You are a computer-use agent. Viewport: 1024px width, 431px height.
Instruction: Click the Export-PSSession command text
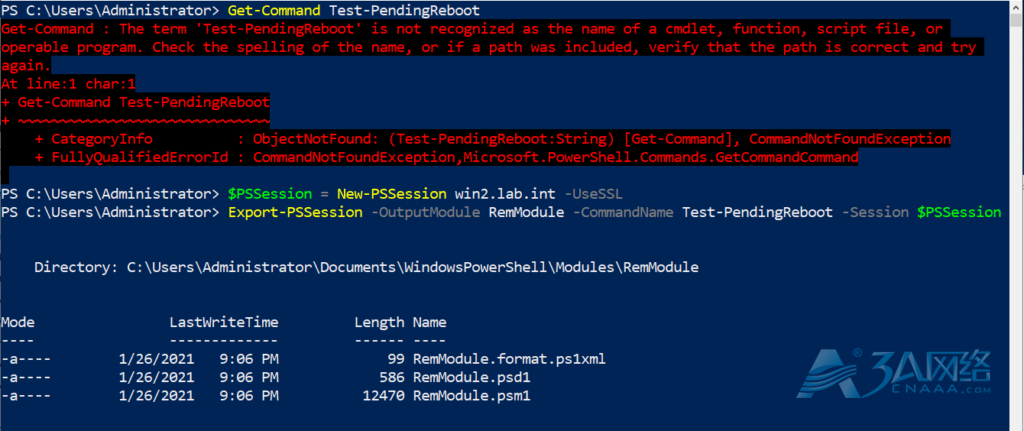295,212
